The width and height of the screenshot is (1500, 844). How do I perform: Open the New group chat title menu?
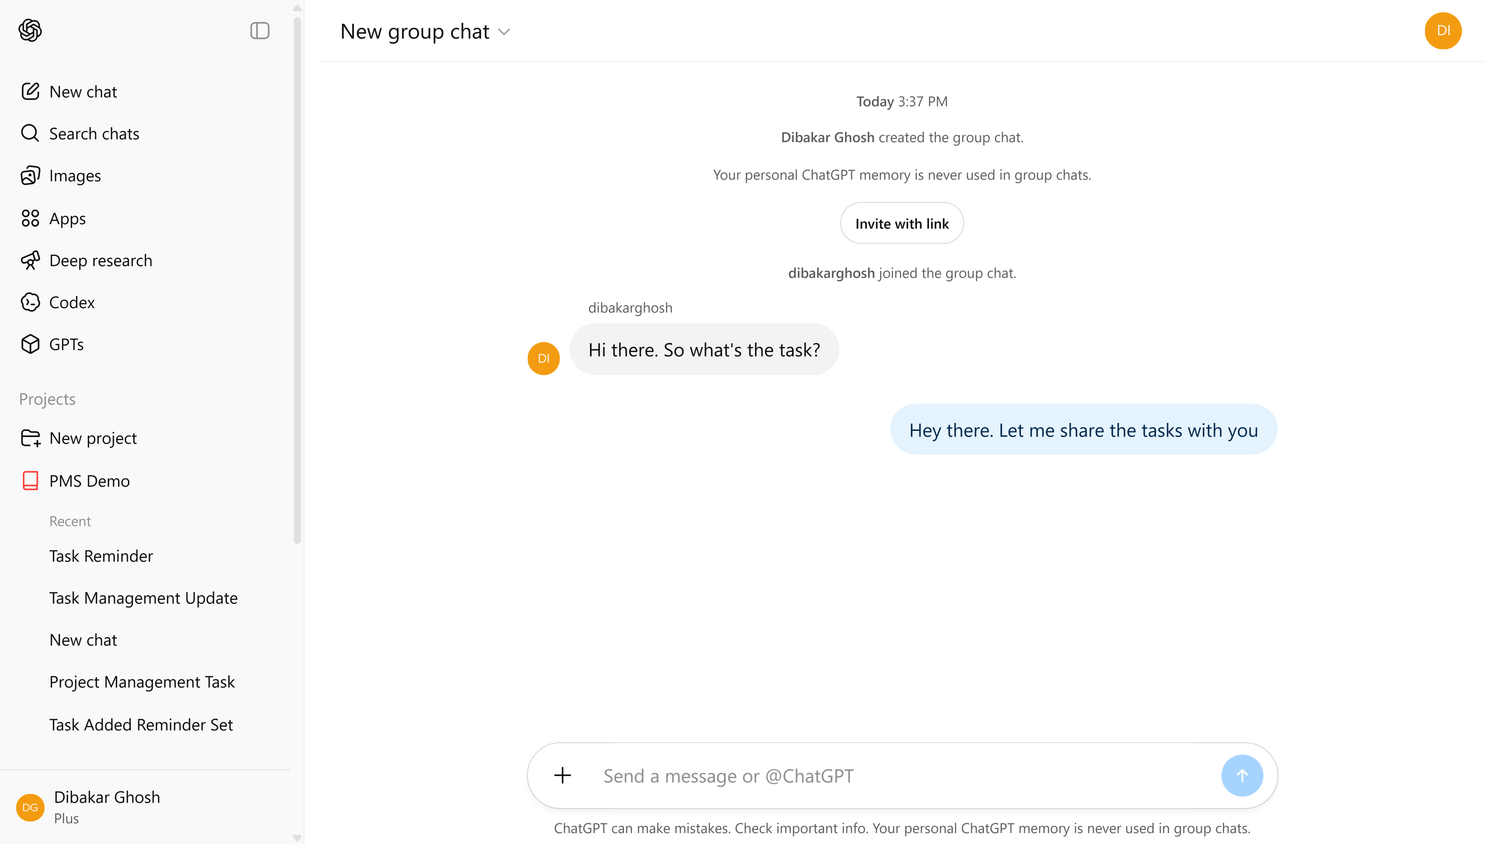point(425,32)
